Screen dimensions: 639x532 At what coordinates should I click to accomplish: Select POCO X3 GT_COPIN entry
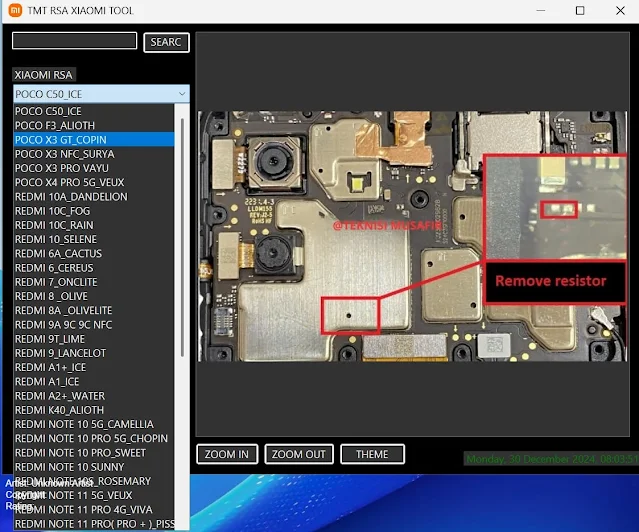click(x=94, y=140)
